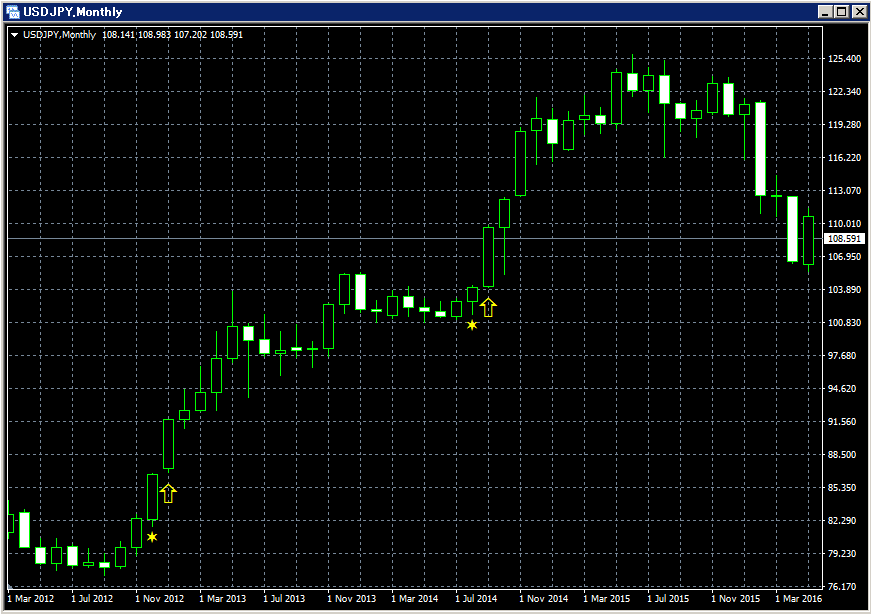
Task: Click the 1 Nov 2014 date label
Action: pyautogui.click(x=544, y=598)
